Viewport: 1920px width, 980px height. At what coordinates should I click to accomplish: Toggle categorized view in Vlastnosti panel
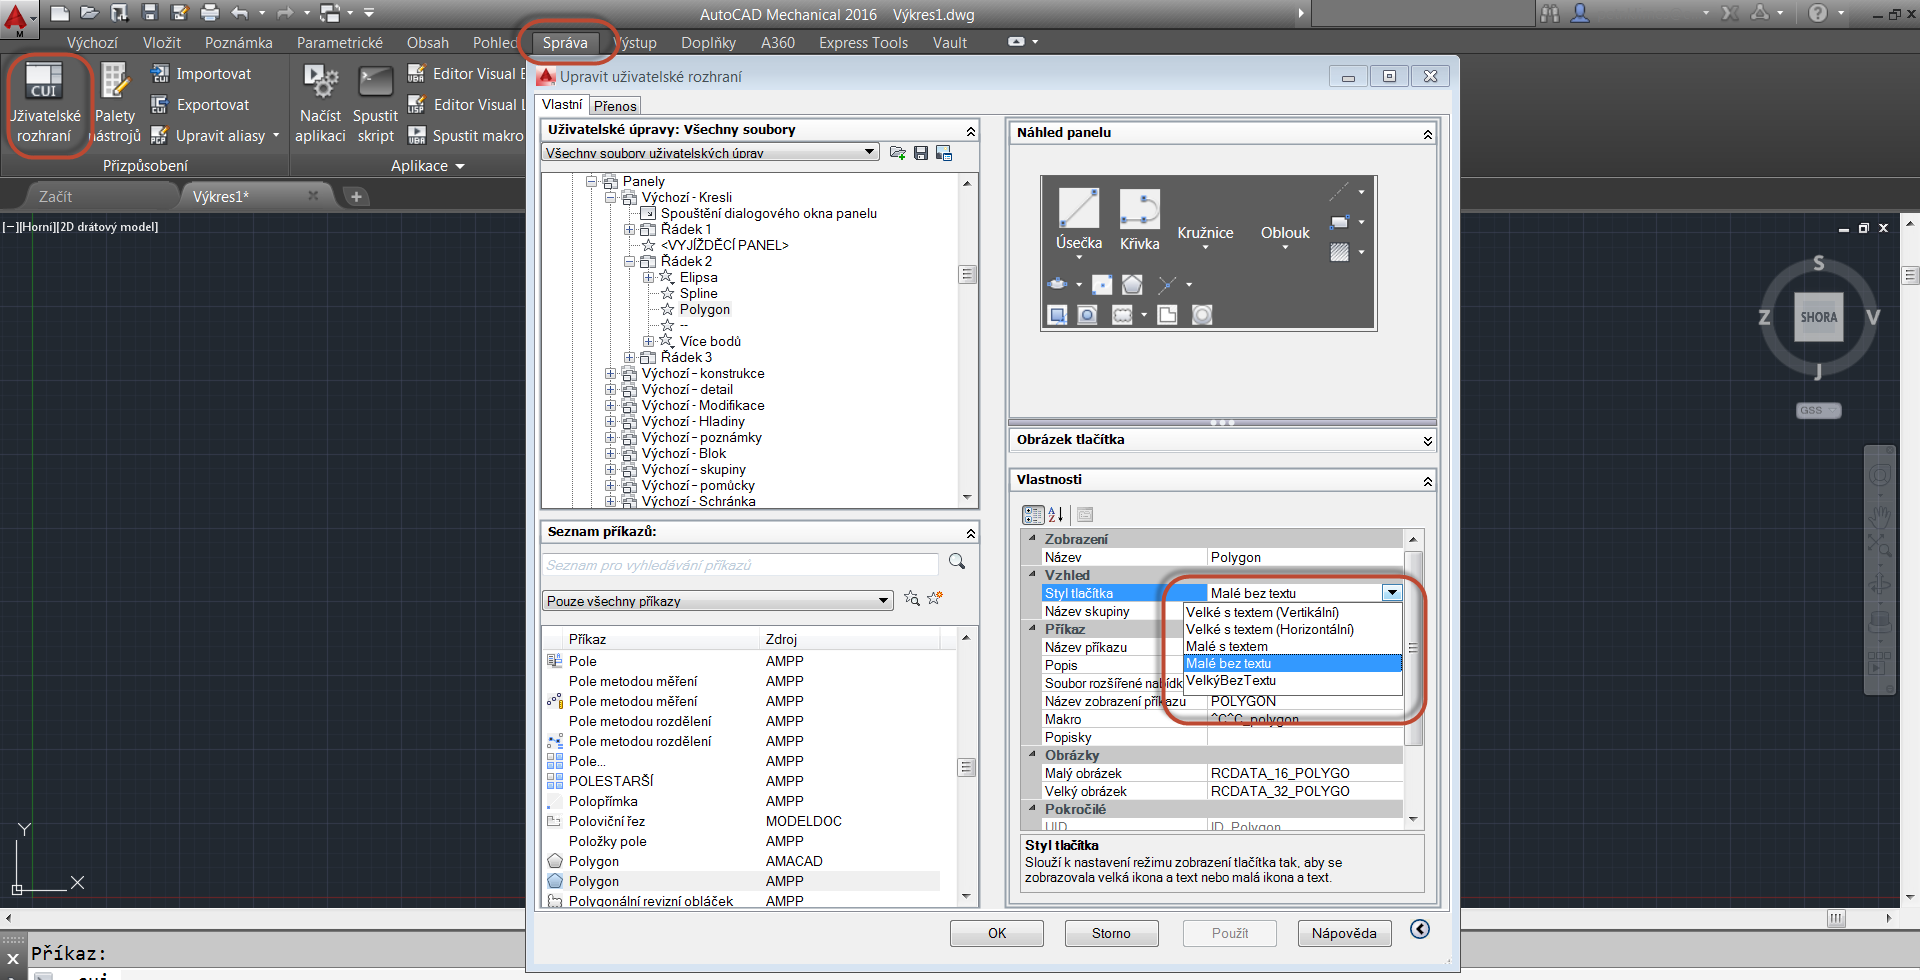[1032, 515]
